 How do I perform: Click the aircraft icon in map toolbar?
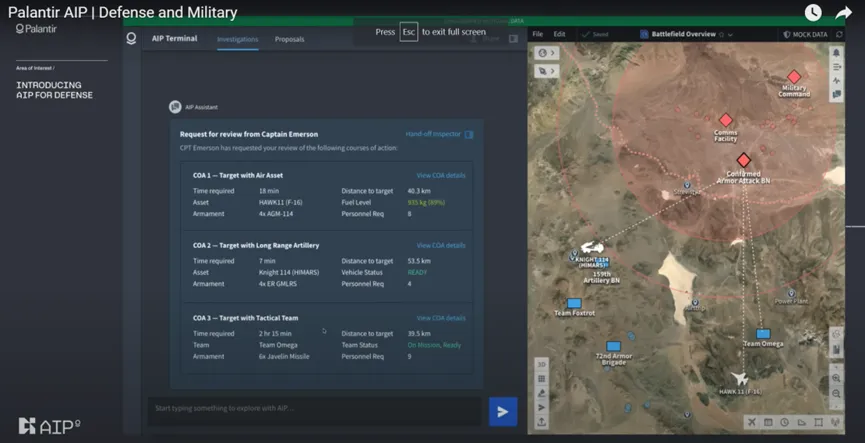point(752,422)
